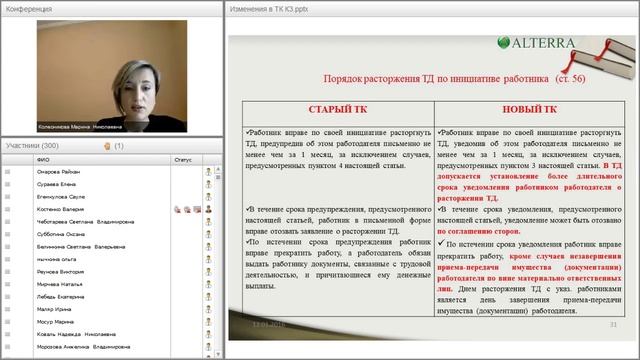Click the red text по соглашению сторон
Screen dimensions: 640x360
click(x=478, y=231)
